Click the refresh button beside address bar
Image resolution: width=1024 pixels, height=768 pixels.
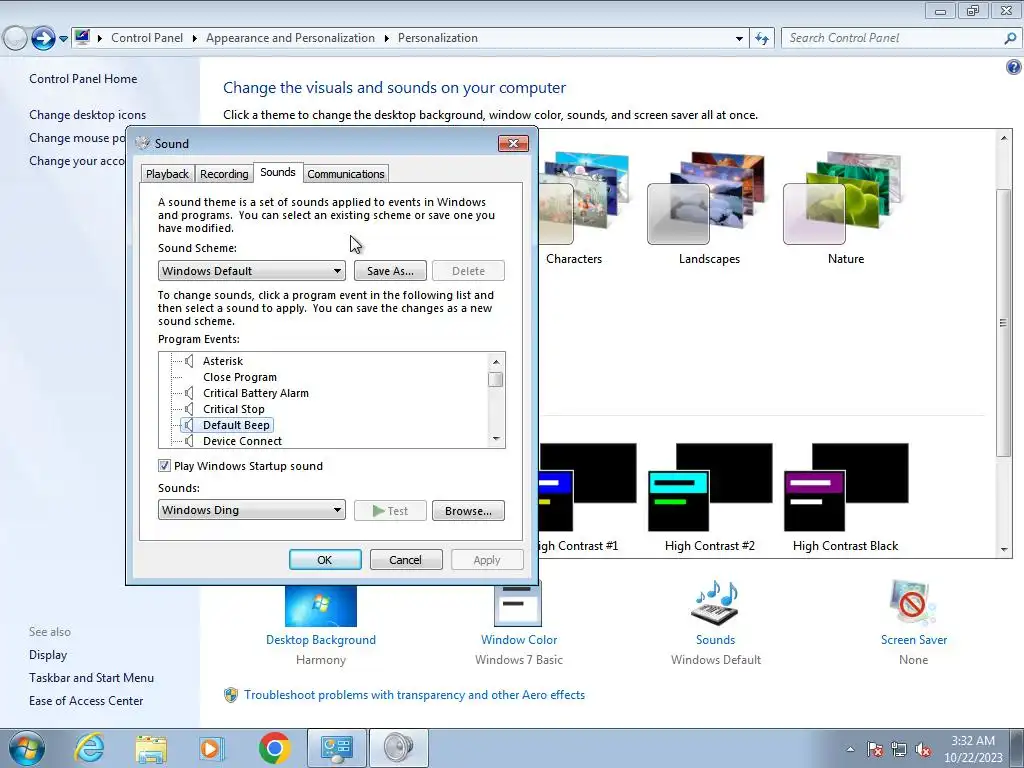[x=761, y=39]
